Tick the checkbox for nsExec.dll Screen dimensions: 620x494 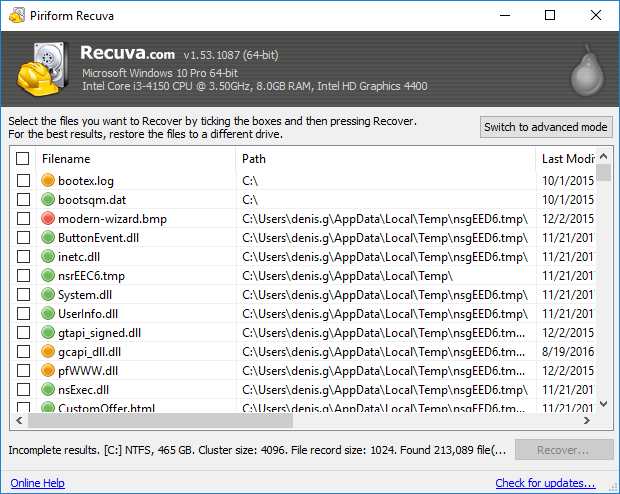pyautogui.click(x=23, y=389)
